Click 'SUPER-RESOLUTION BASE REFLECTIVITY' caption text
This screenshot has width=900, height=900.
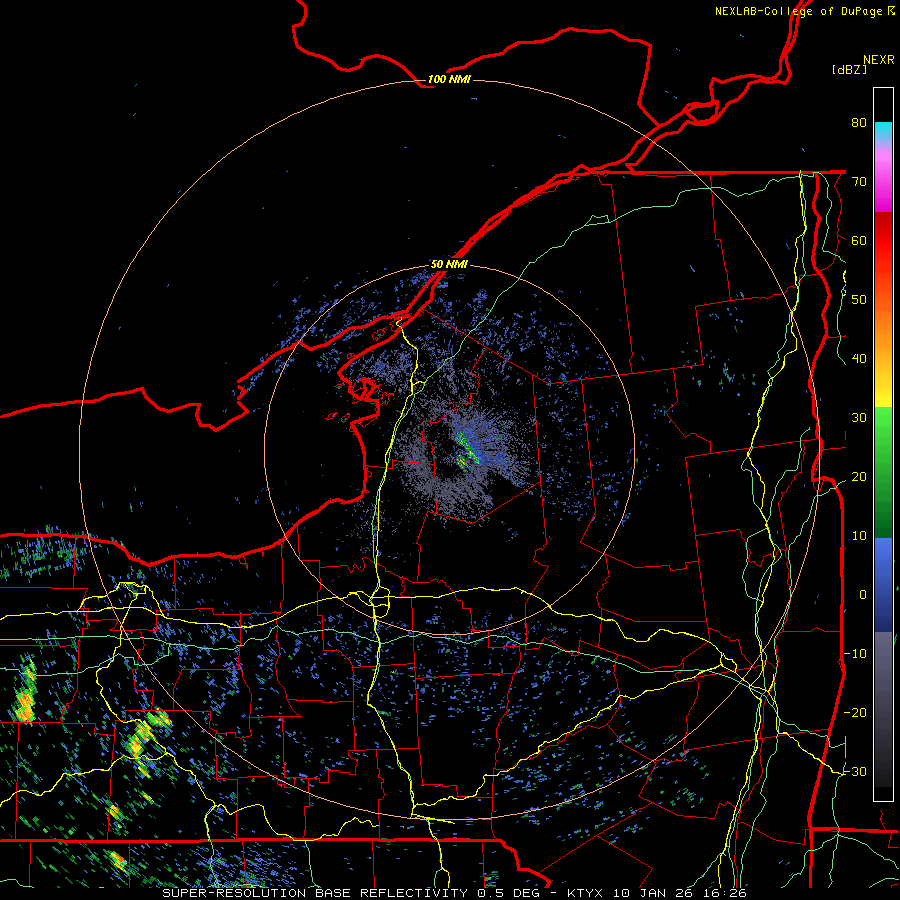tap(315, 893)
